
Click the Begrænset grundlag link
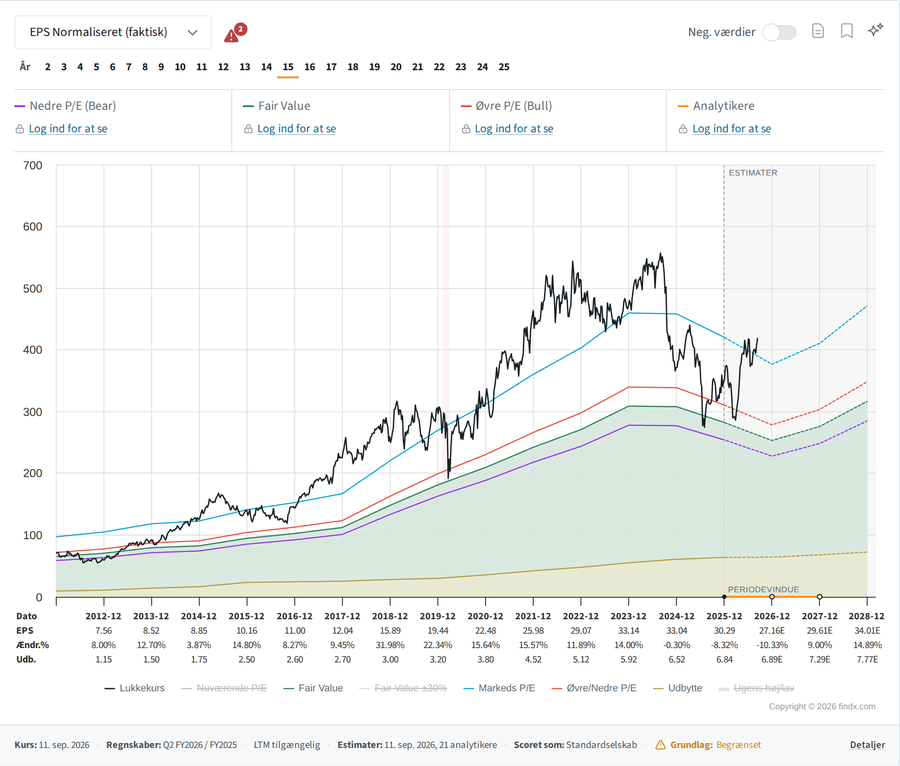click(x=738, y=745)
